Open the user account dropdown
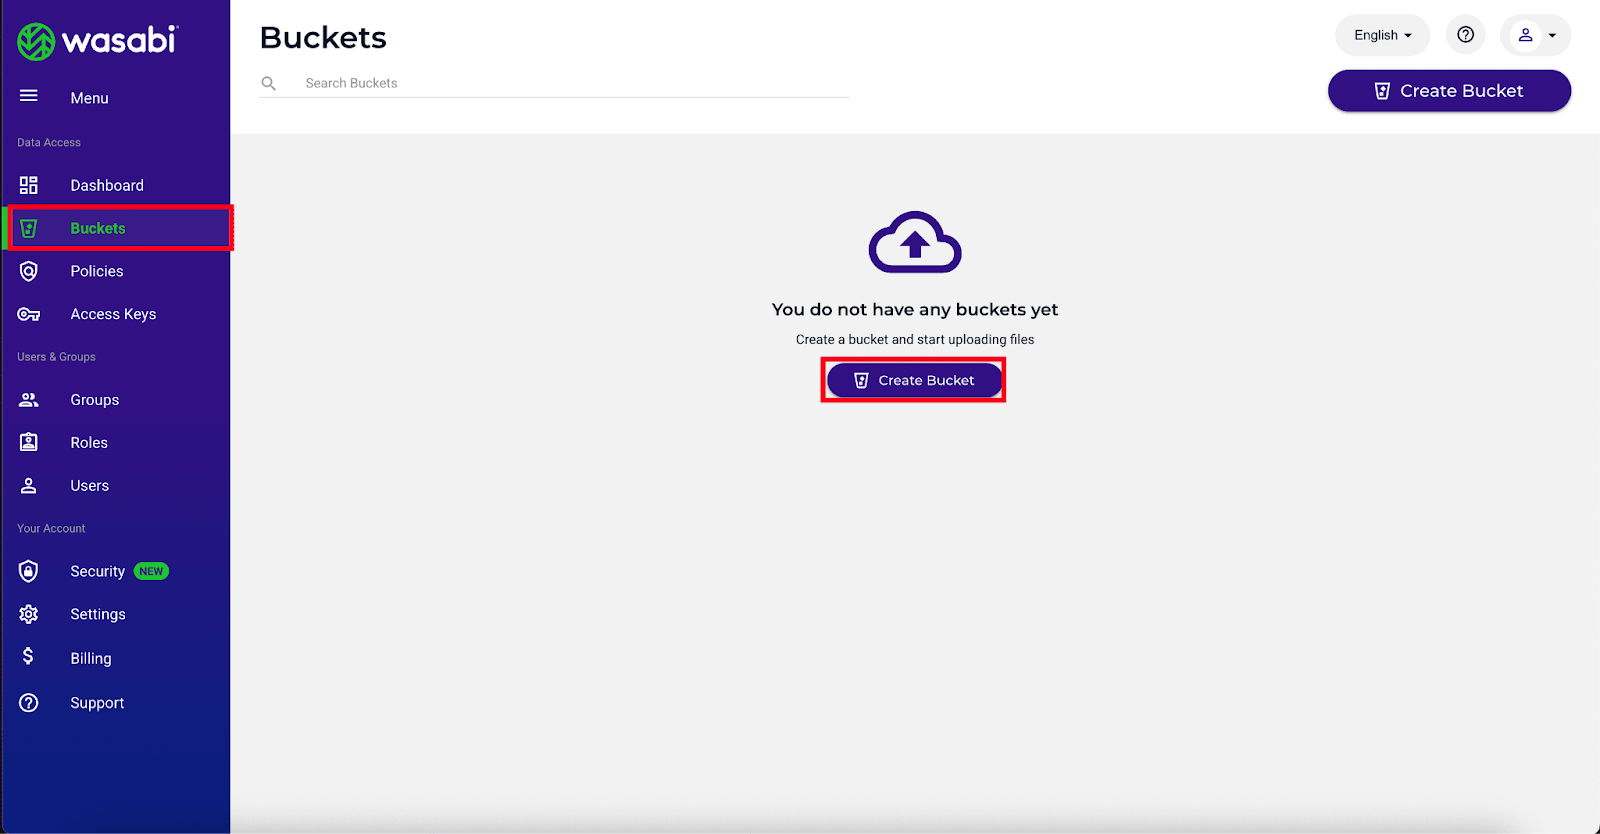 pyautogui.click(x=1535, y=35)
